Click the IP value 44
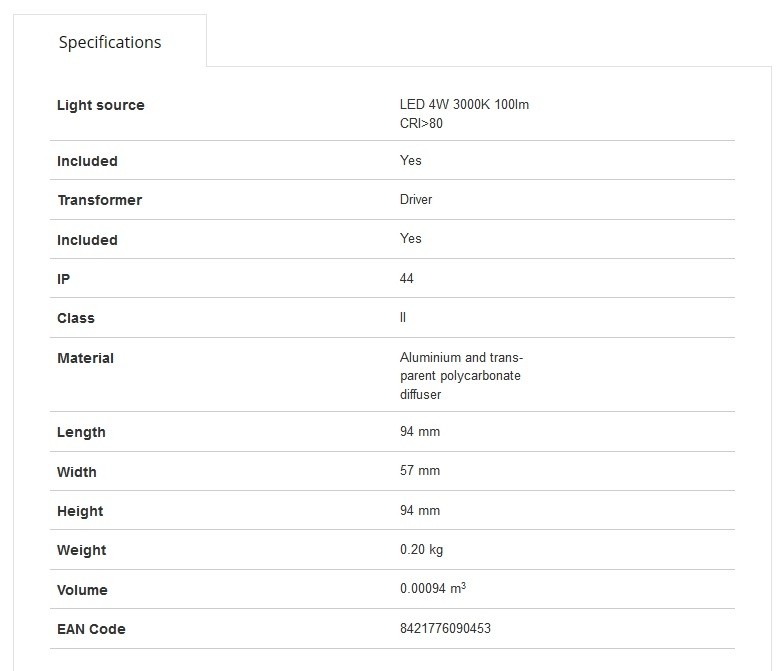778x671 pixels. 406,278
